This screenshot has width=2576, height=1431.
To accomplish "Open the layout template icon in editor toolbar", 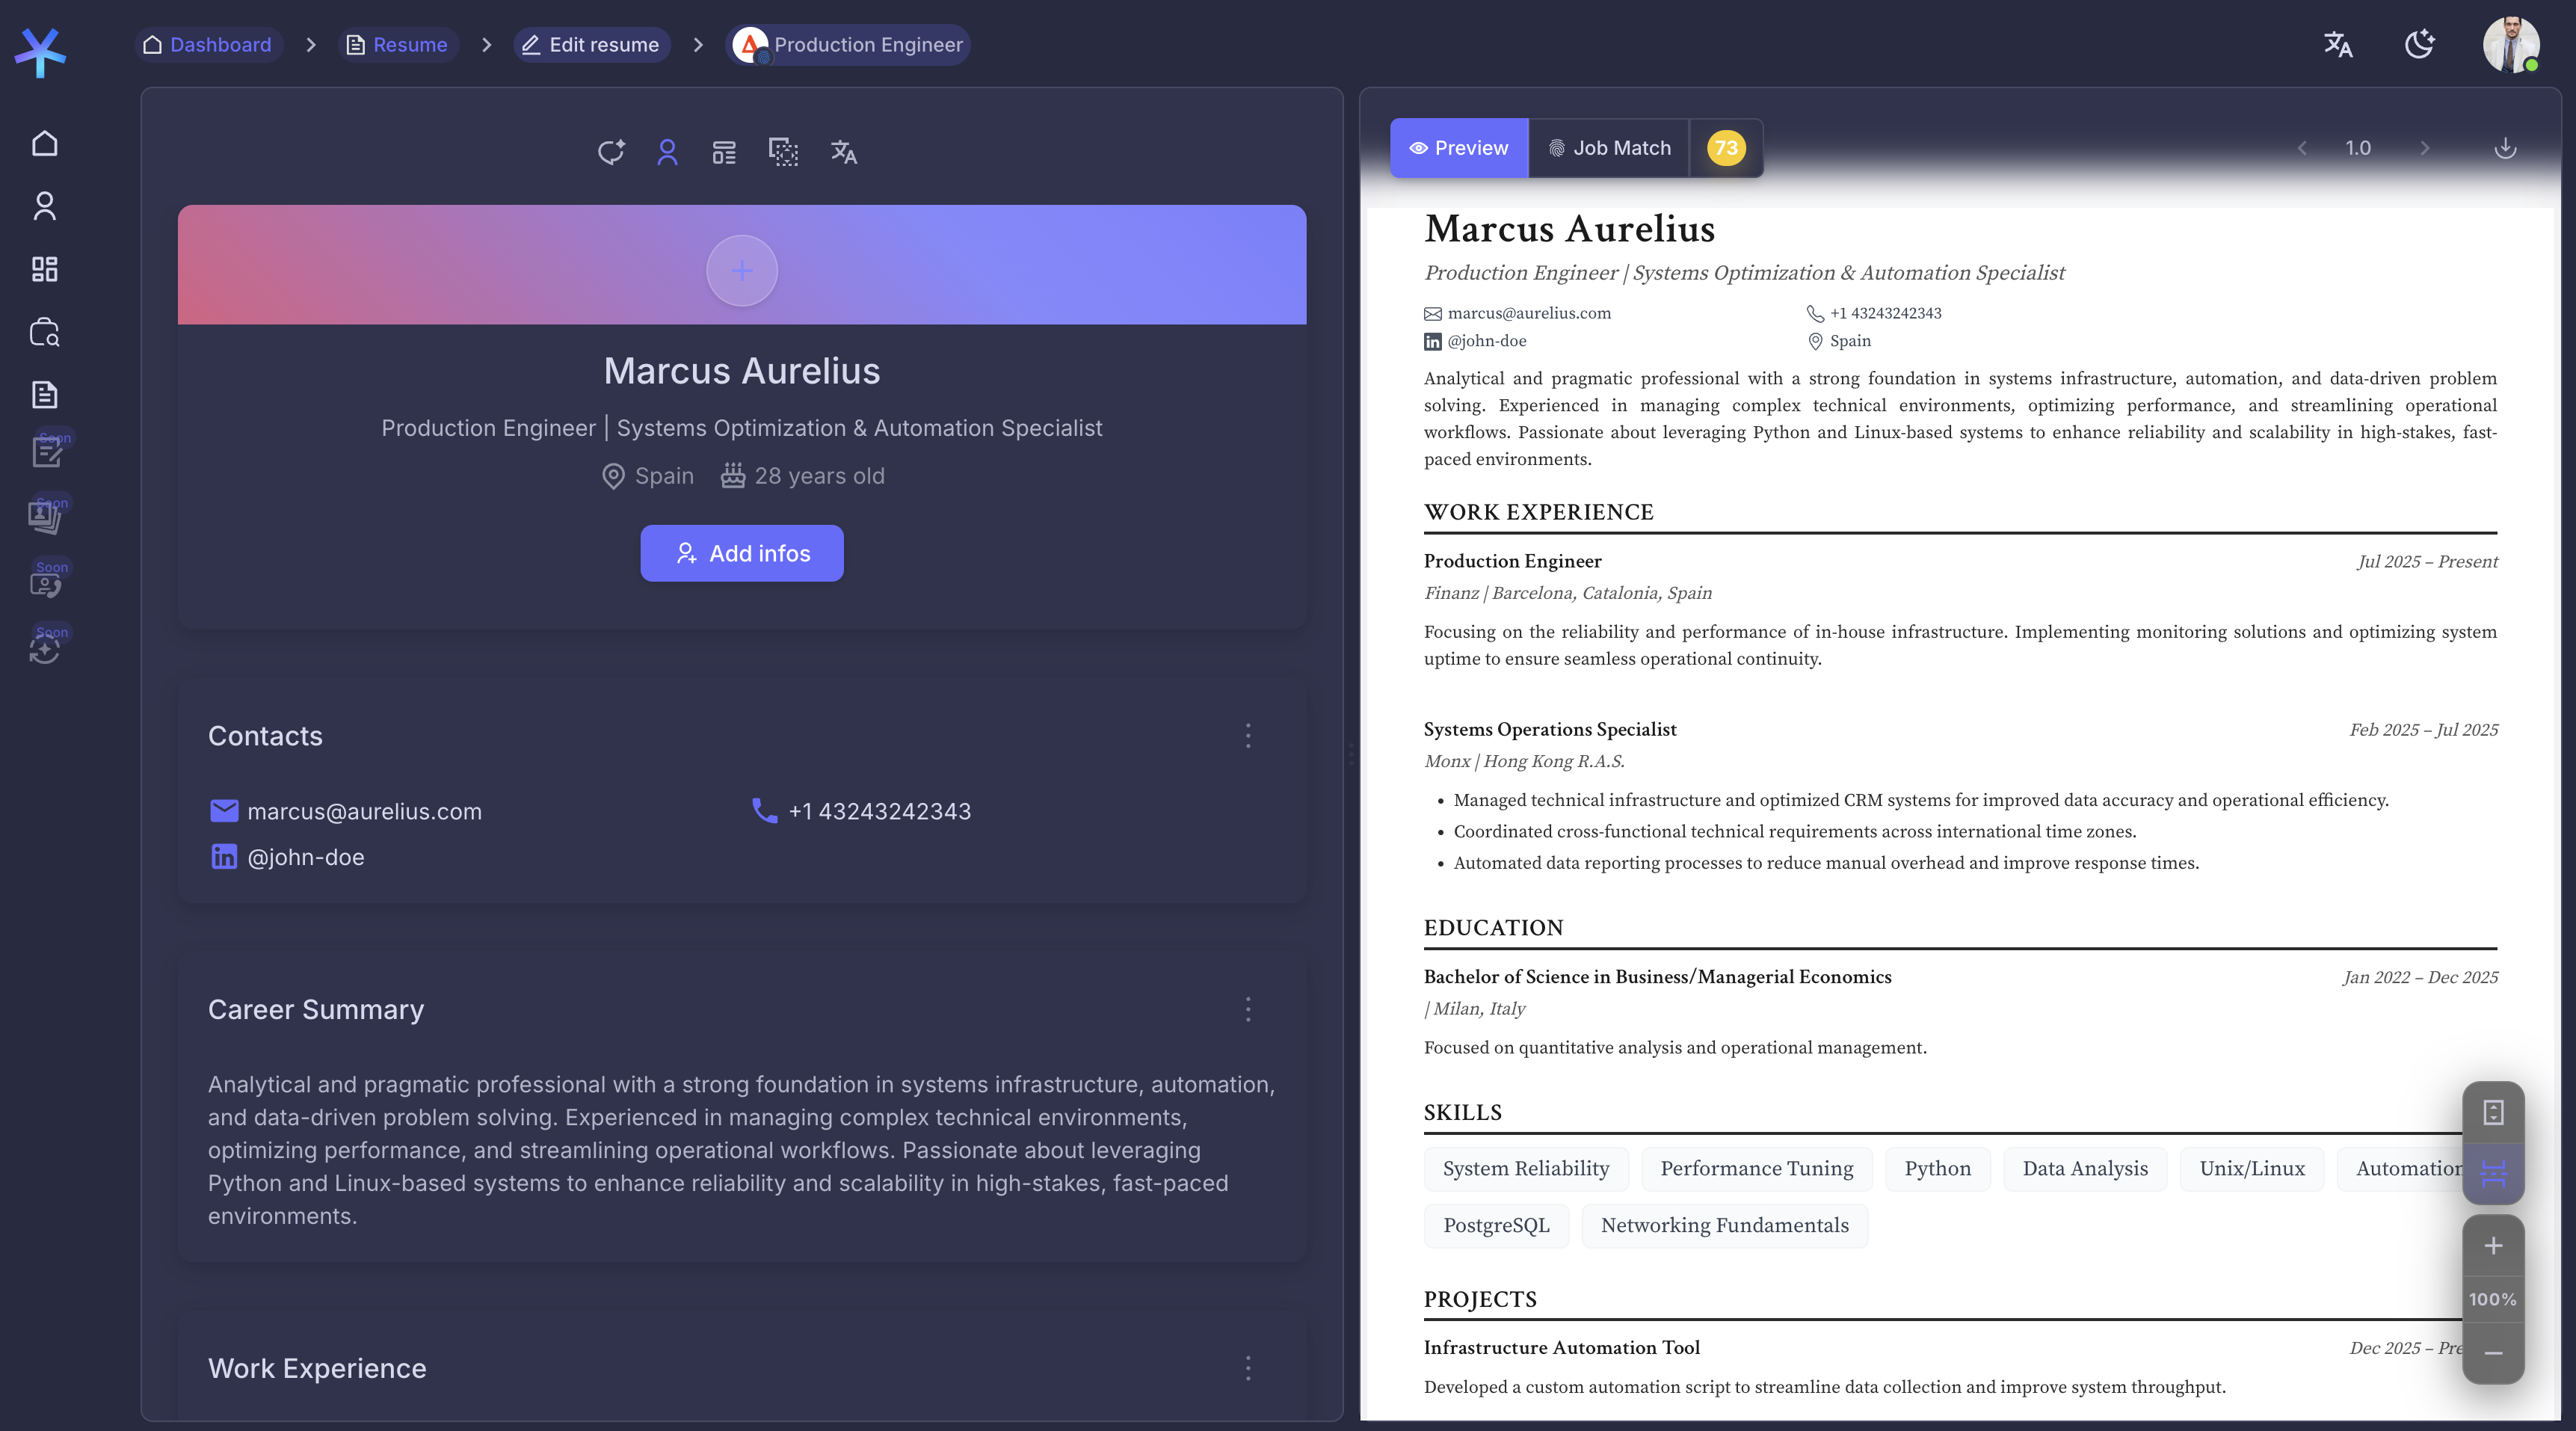I will (x=724, y=152).
